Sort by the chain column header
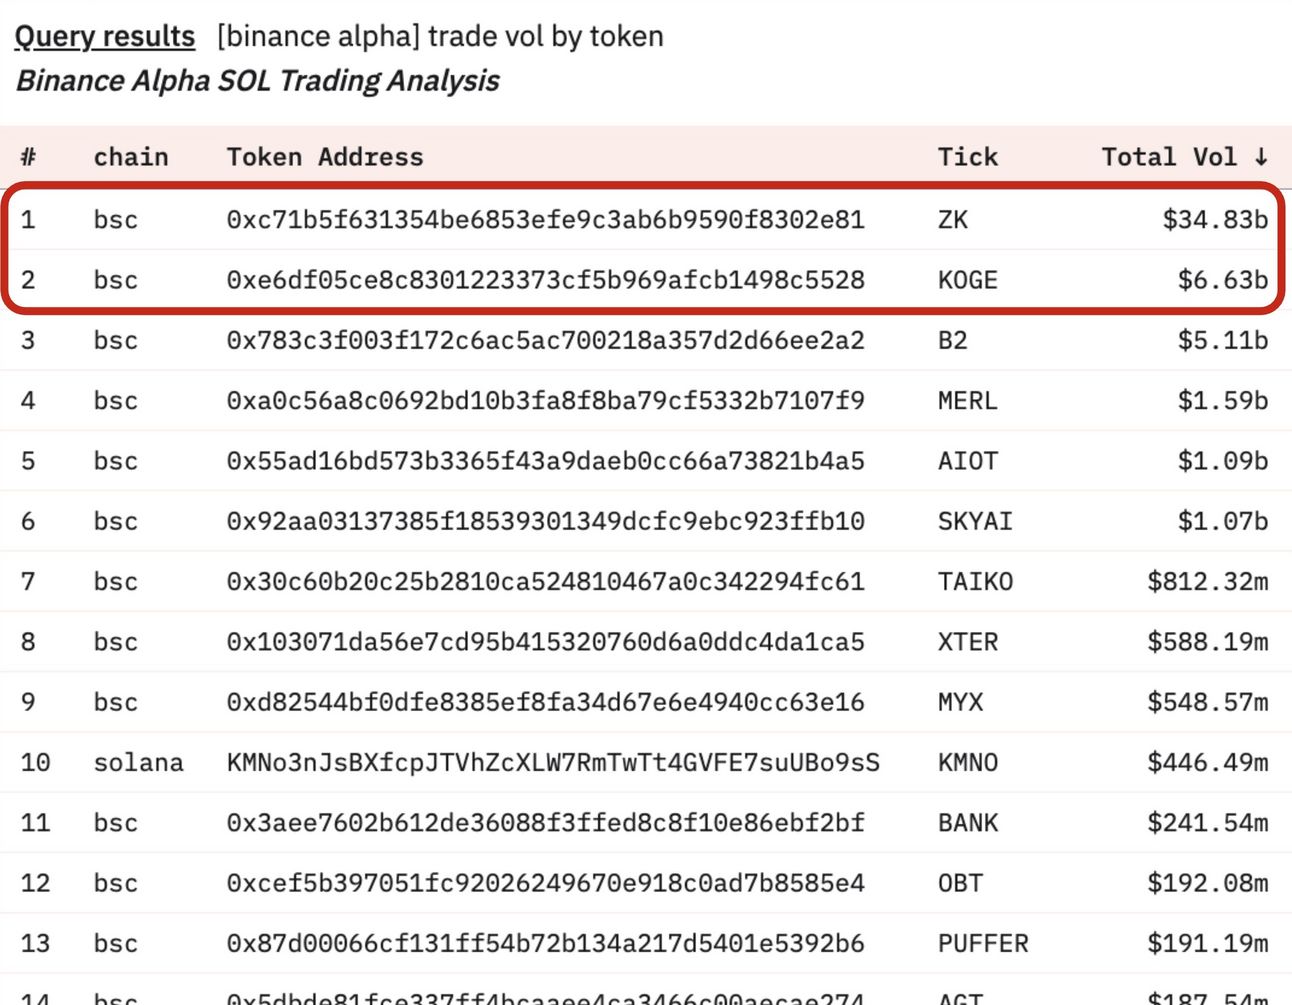Screen dimensions: 1292x1005 (131, 157)
